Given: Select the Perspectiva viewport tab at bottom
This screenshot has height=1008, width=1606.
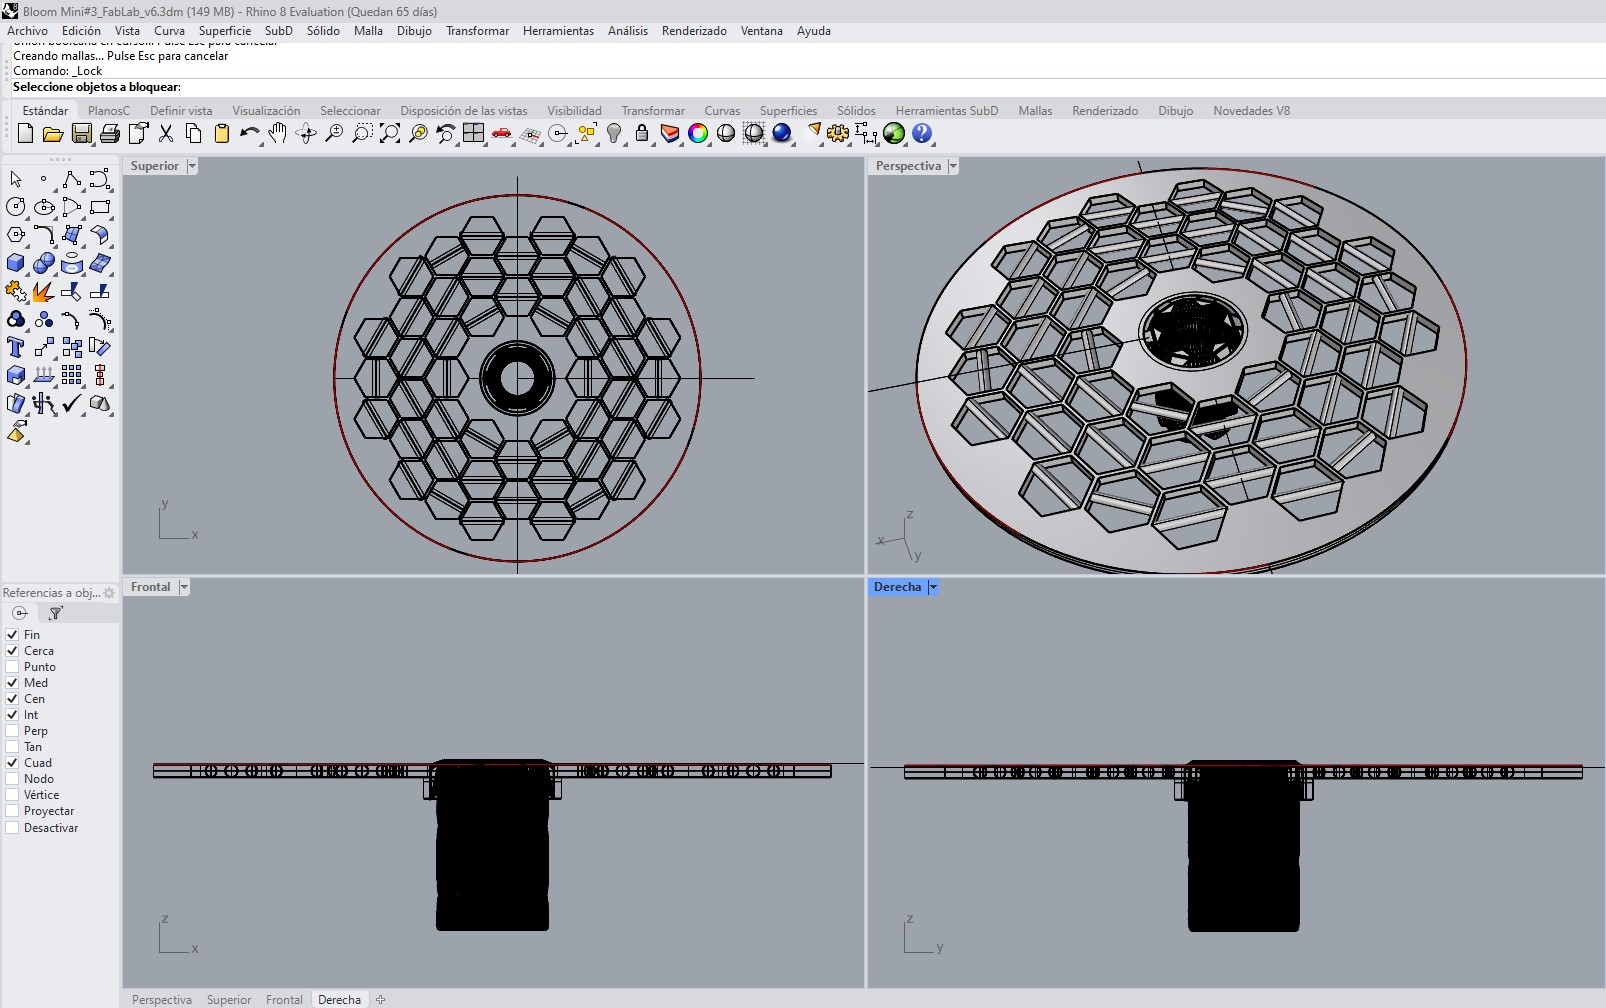Looking at the screenshot, I should 162,1000.
